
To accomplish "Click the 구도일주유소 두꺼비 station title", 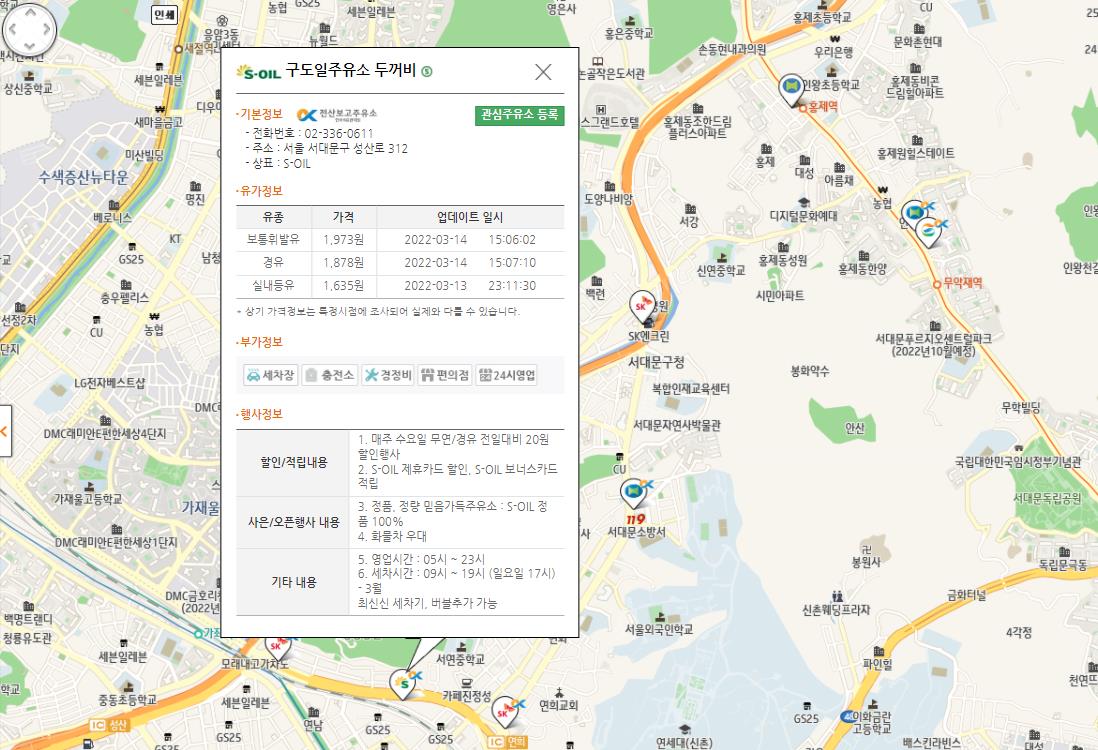I will pyautogui.click(x=350, y=70).
